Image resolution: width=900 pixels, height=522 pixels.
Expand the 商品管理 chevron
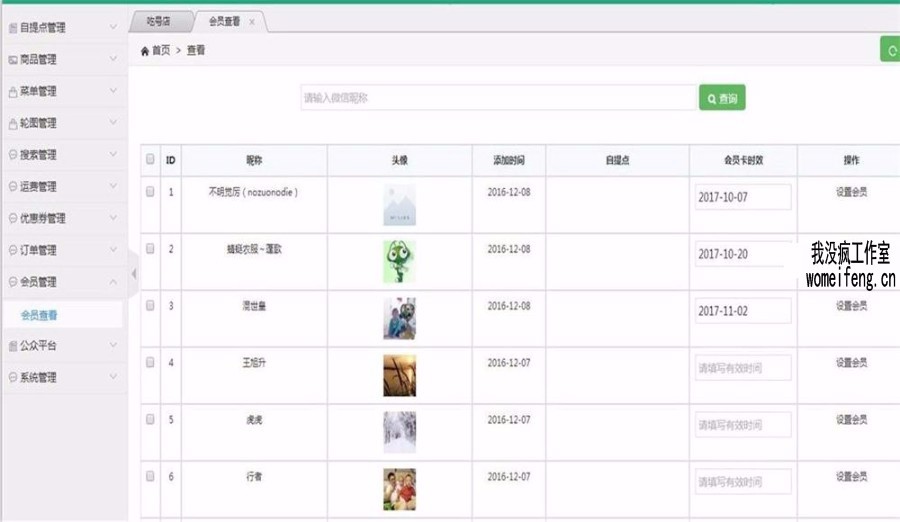113,59
